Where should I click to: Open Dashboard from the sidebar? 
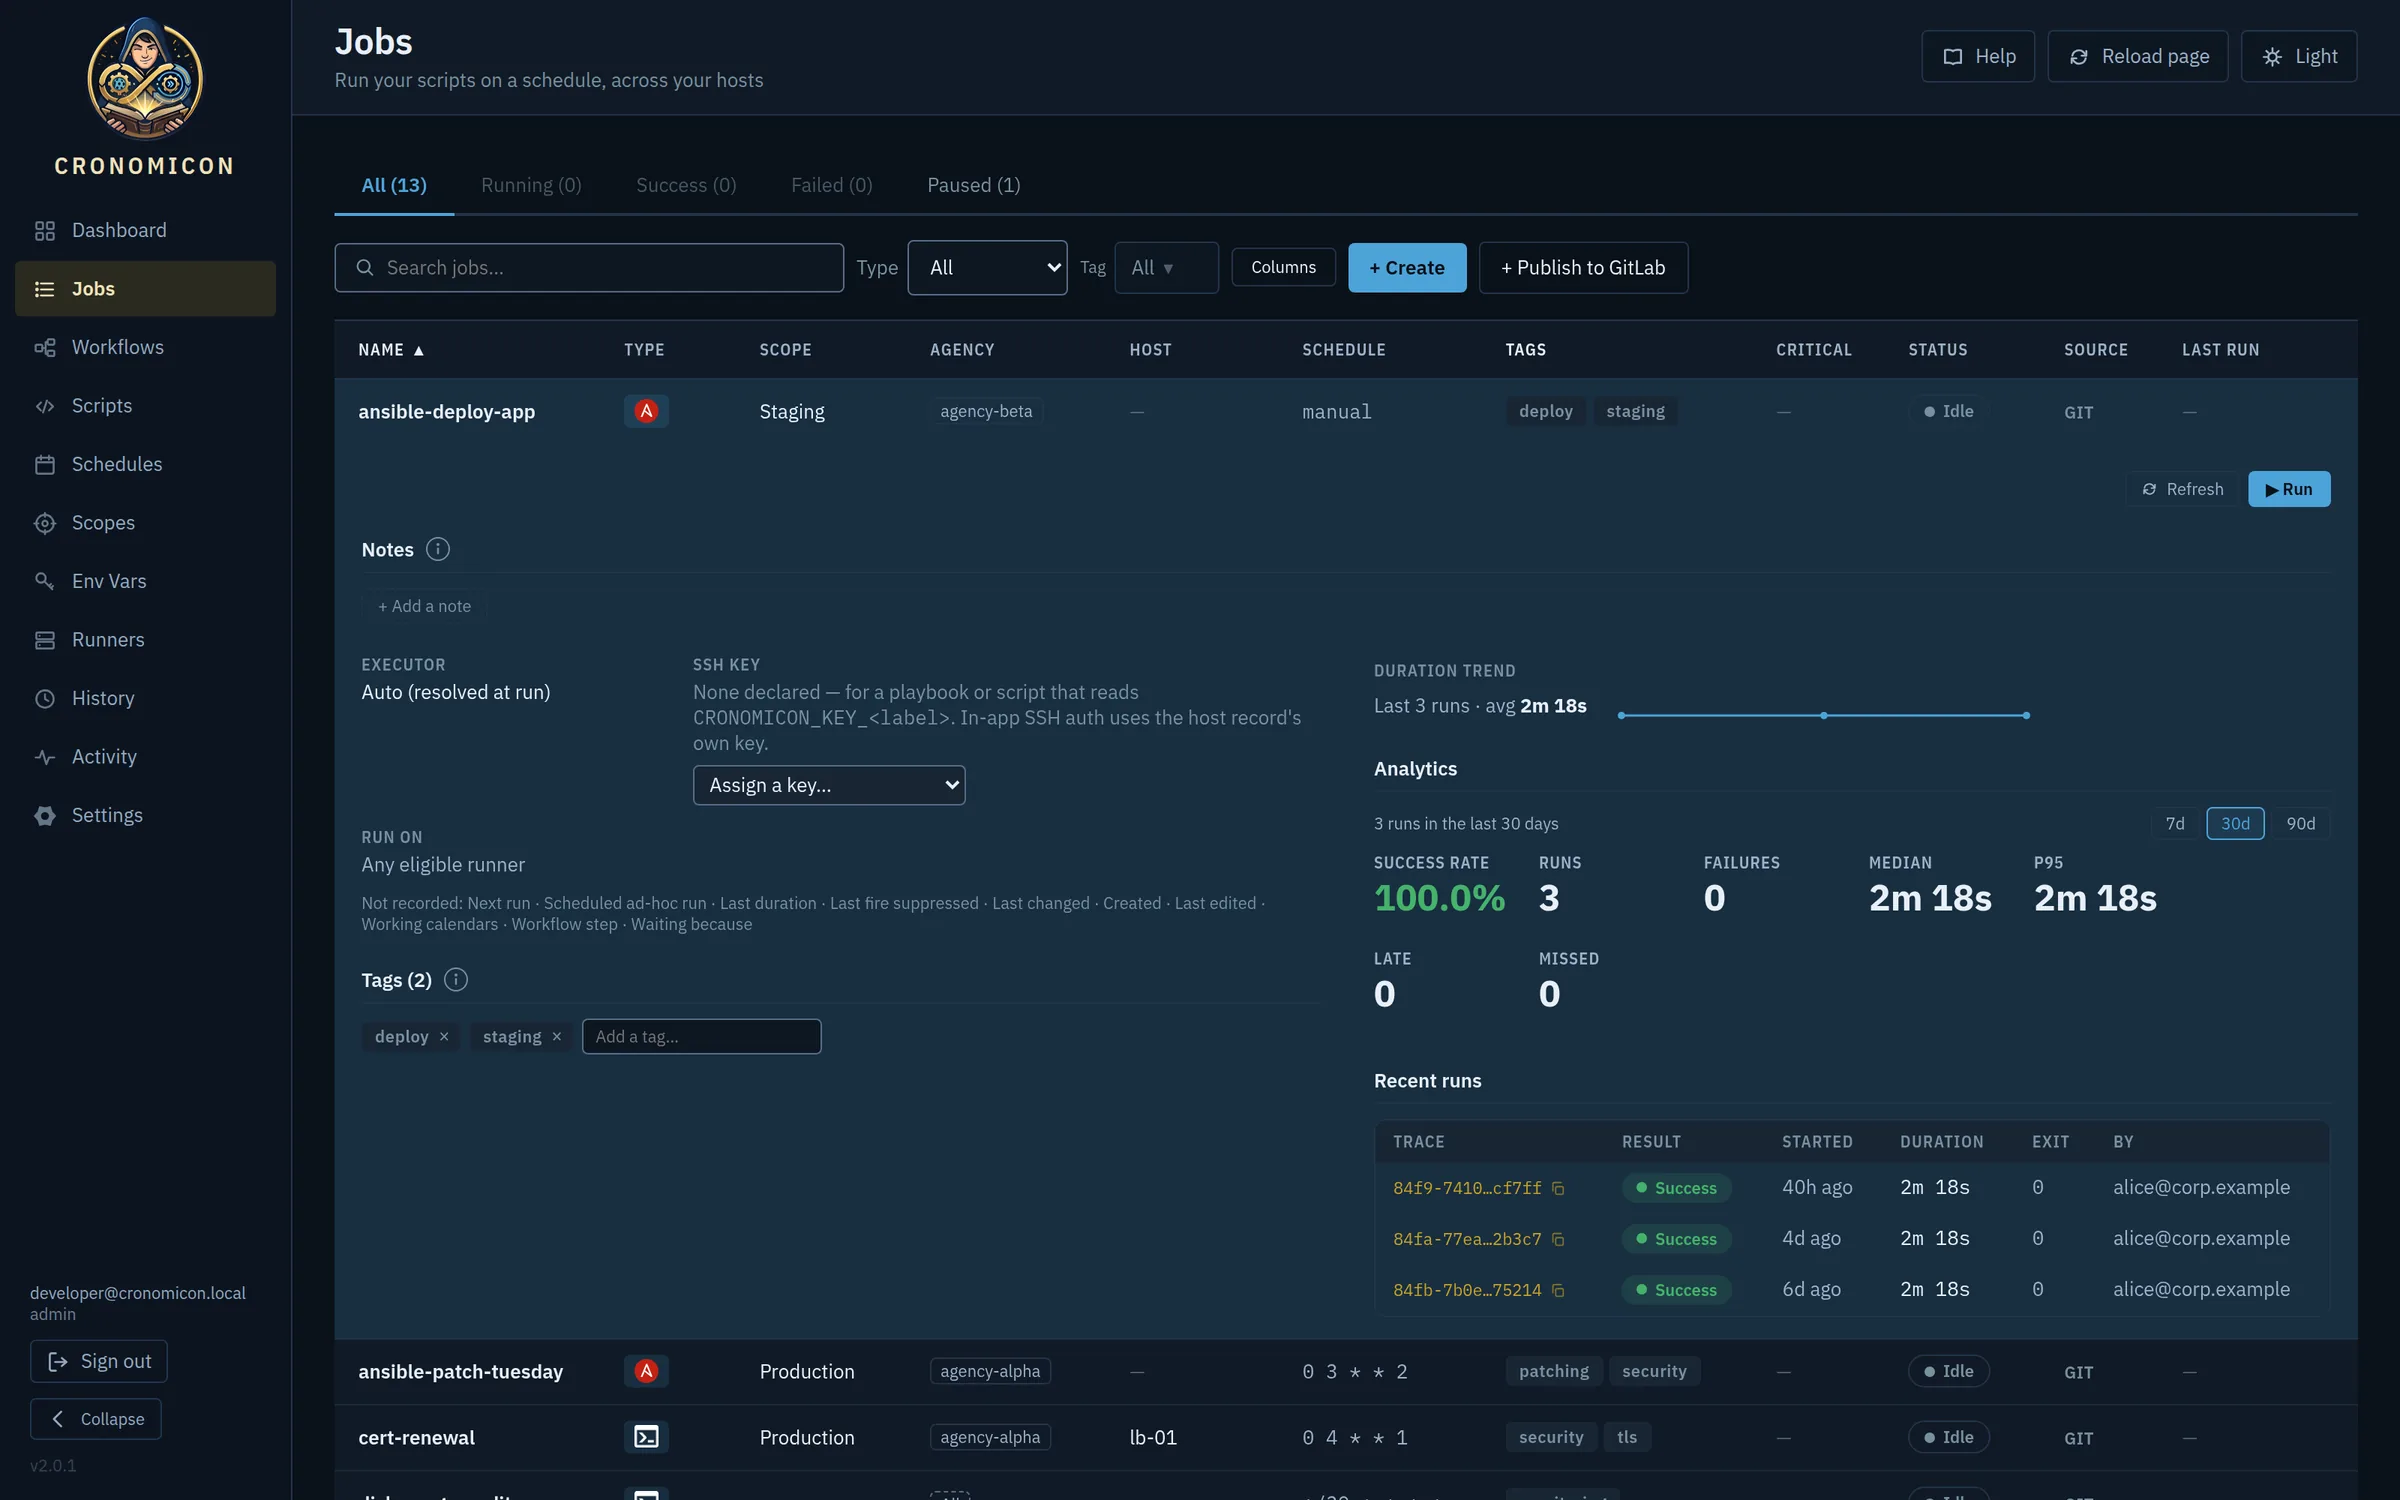coord(145,230)
